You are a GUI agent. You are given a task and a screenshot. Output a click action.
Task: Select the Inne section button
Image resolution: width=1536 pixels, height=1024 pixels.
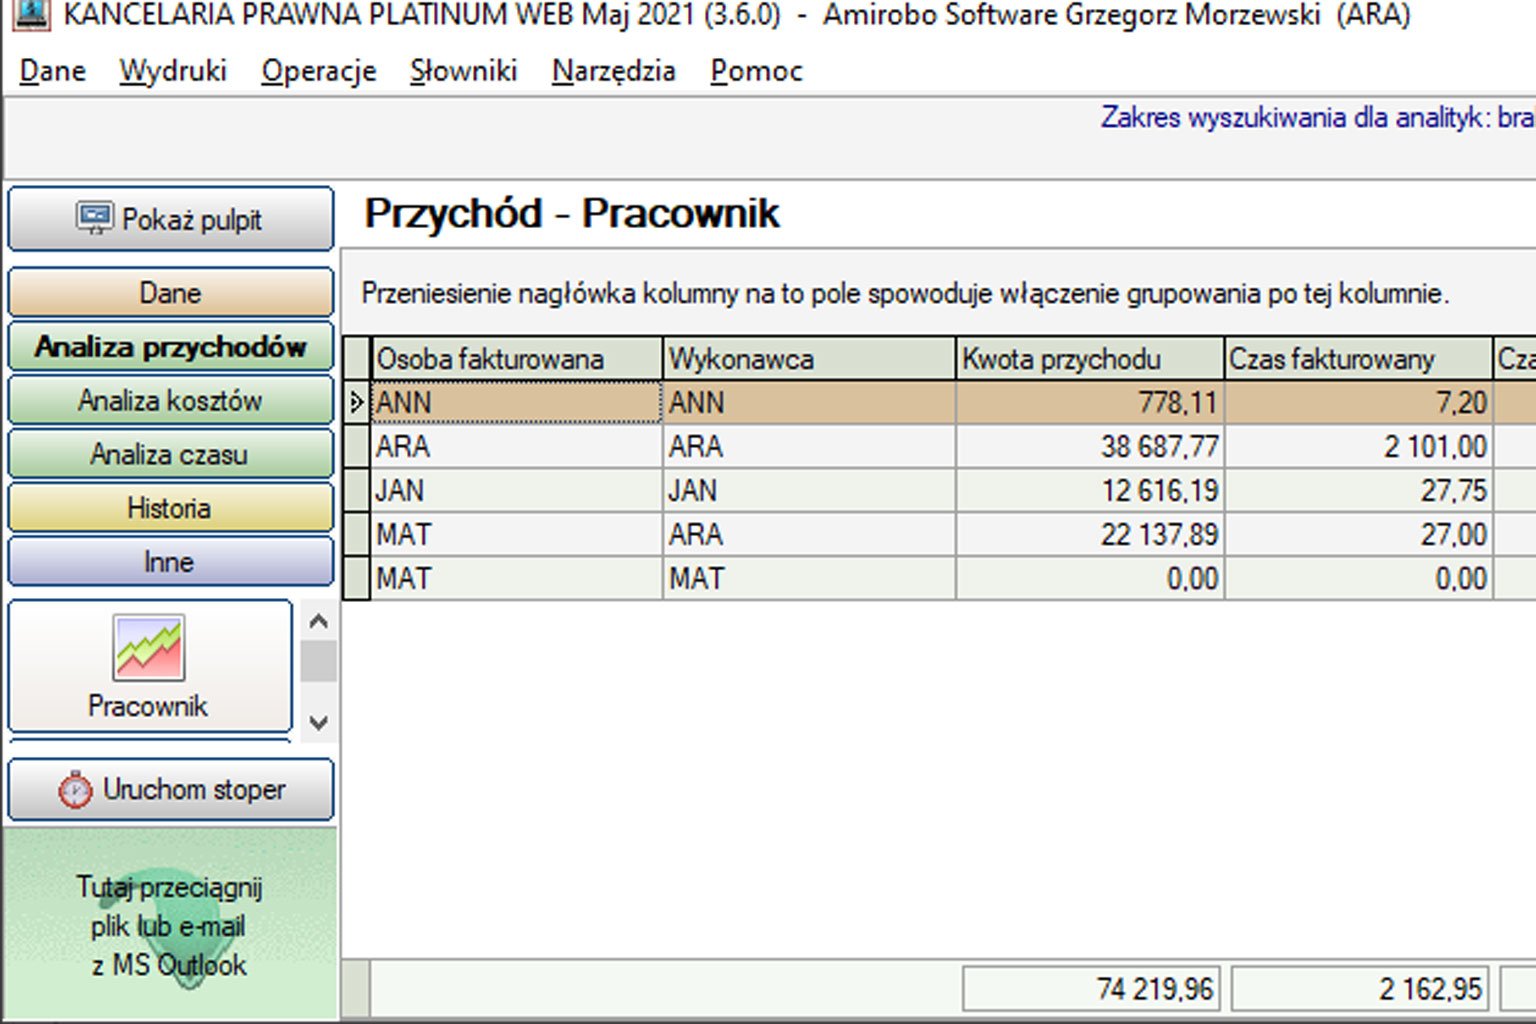click(170, 563)
